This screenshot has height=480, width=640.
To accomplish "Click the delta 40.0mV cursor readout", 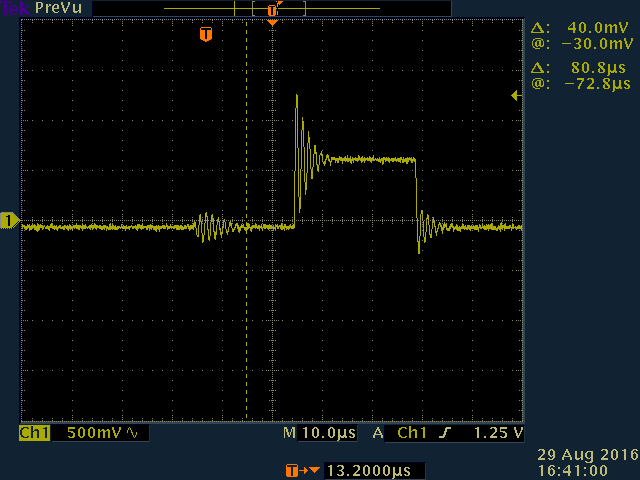I will 583,29.
